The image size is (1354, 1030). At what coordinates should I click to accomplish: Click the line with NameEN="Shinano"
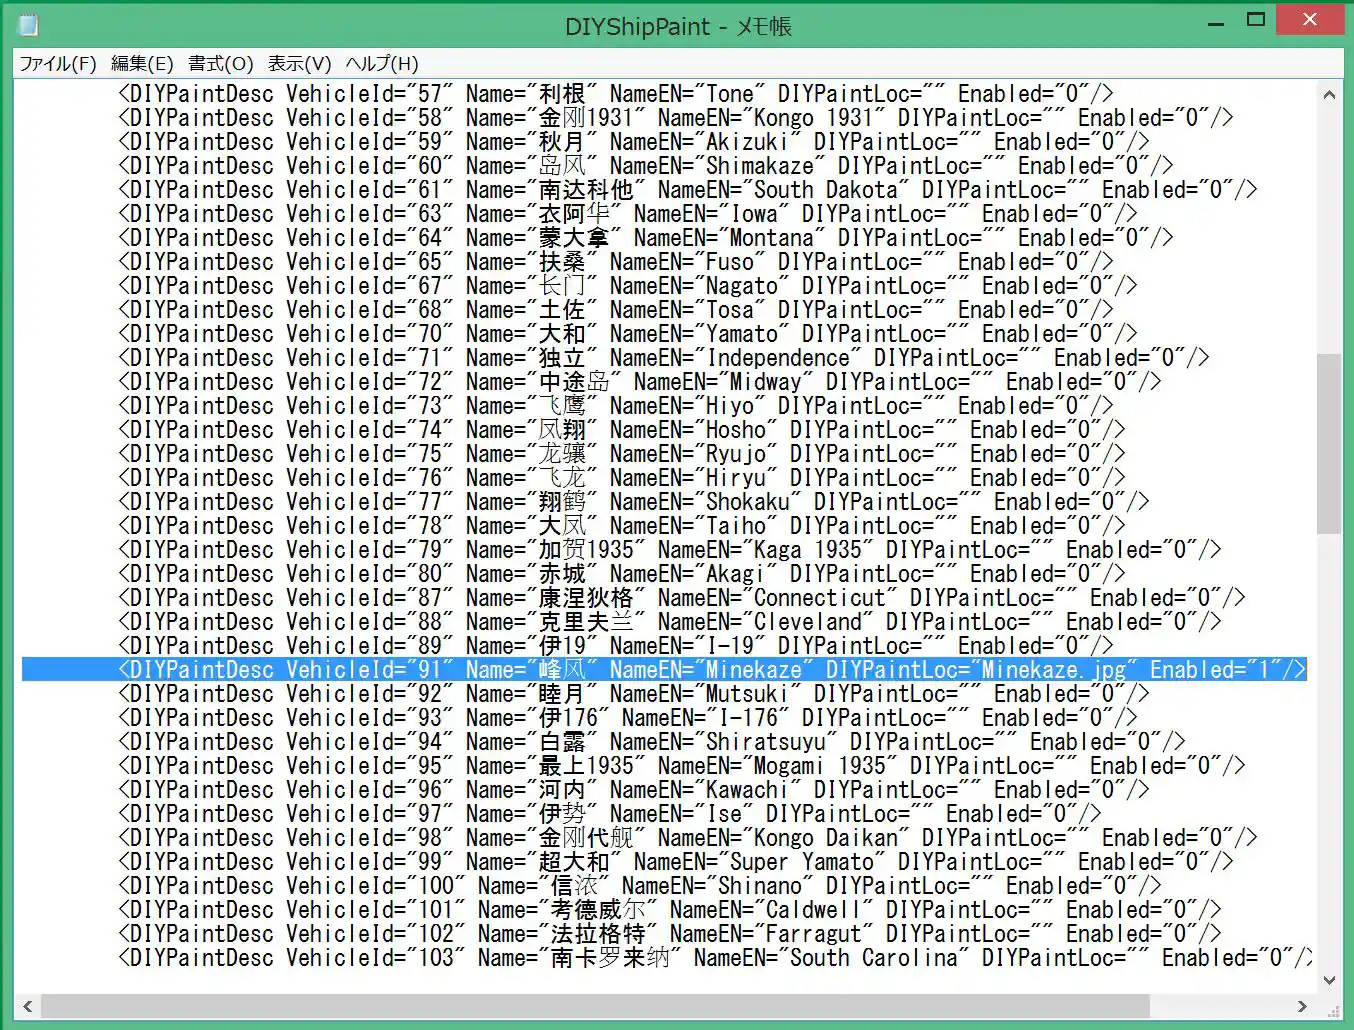point(639,886)
